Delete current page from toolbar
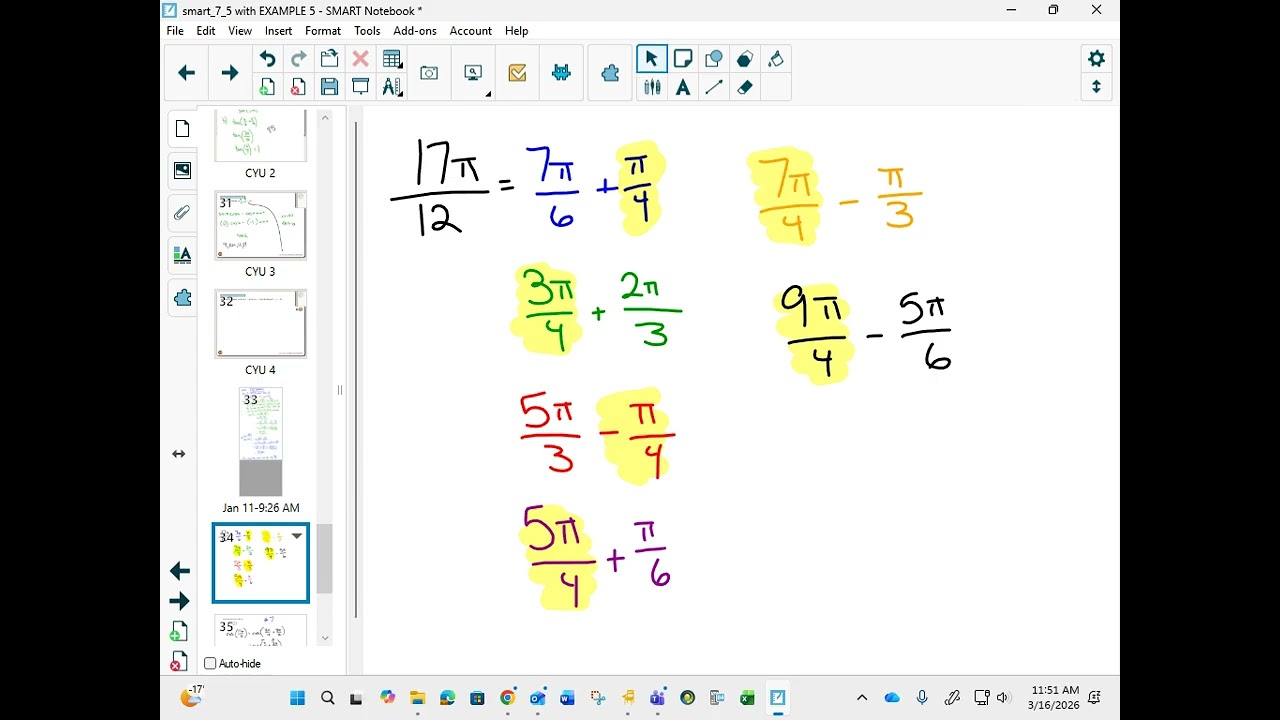Screen dimensions: 1280x720 (298, 87)
